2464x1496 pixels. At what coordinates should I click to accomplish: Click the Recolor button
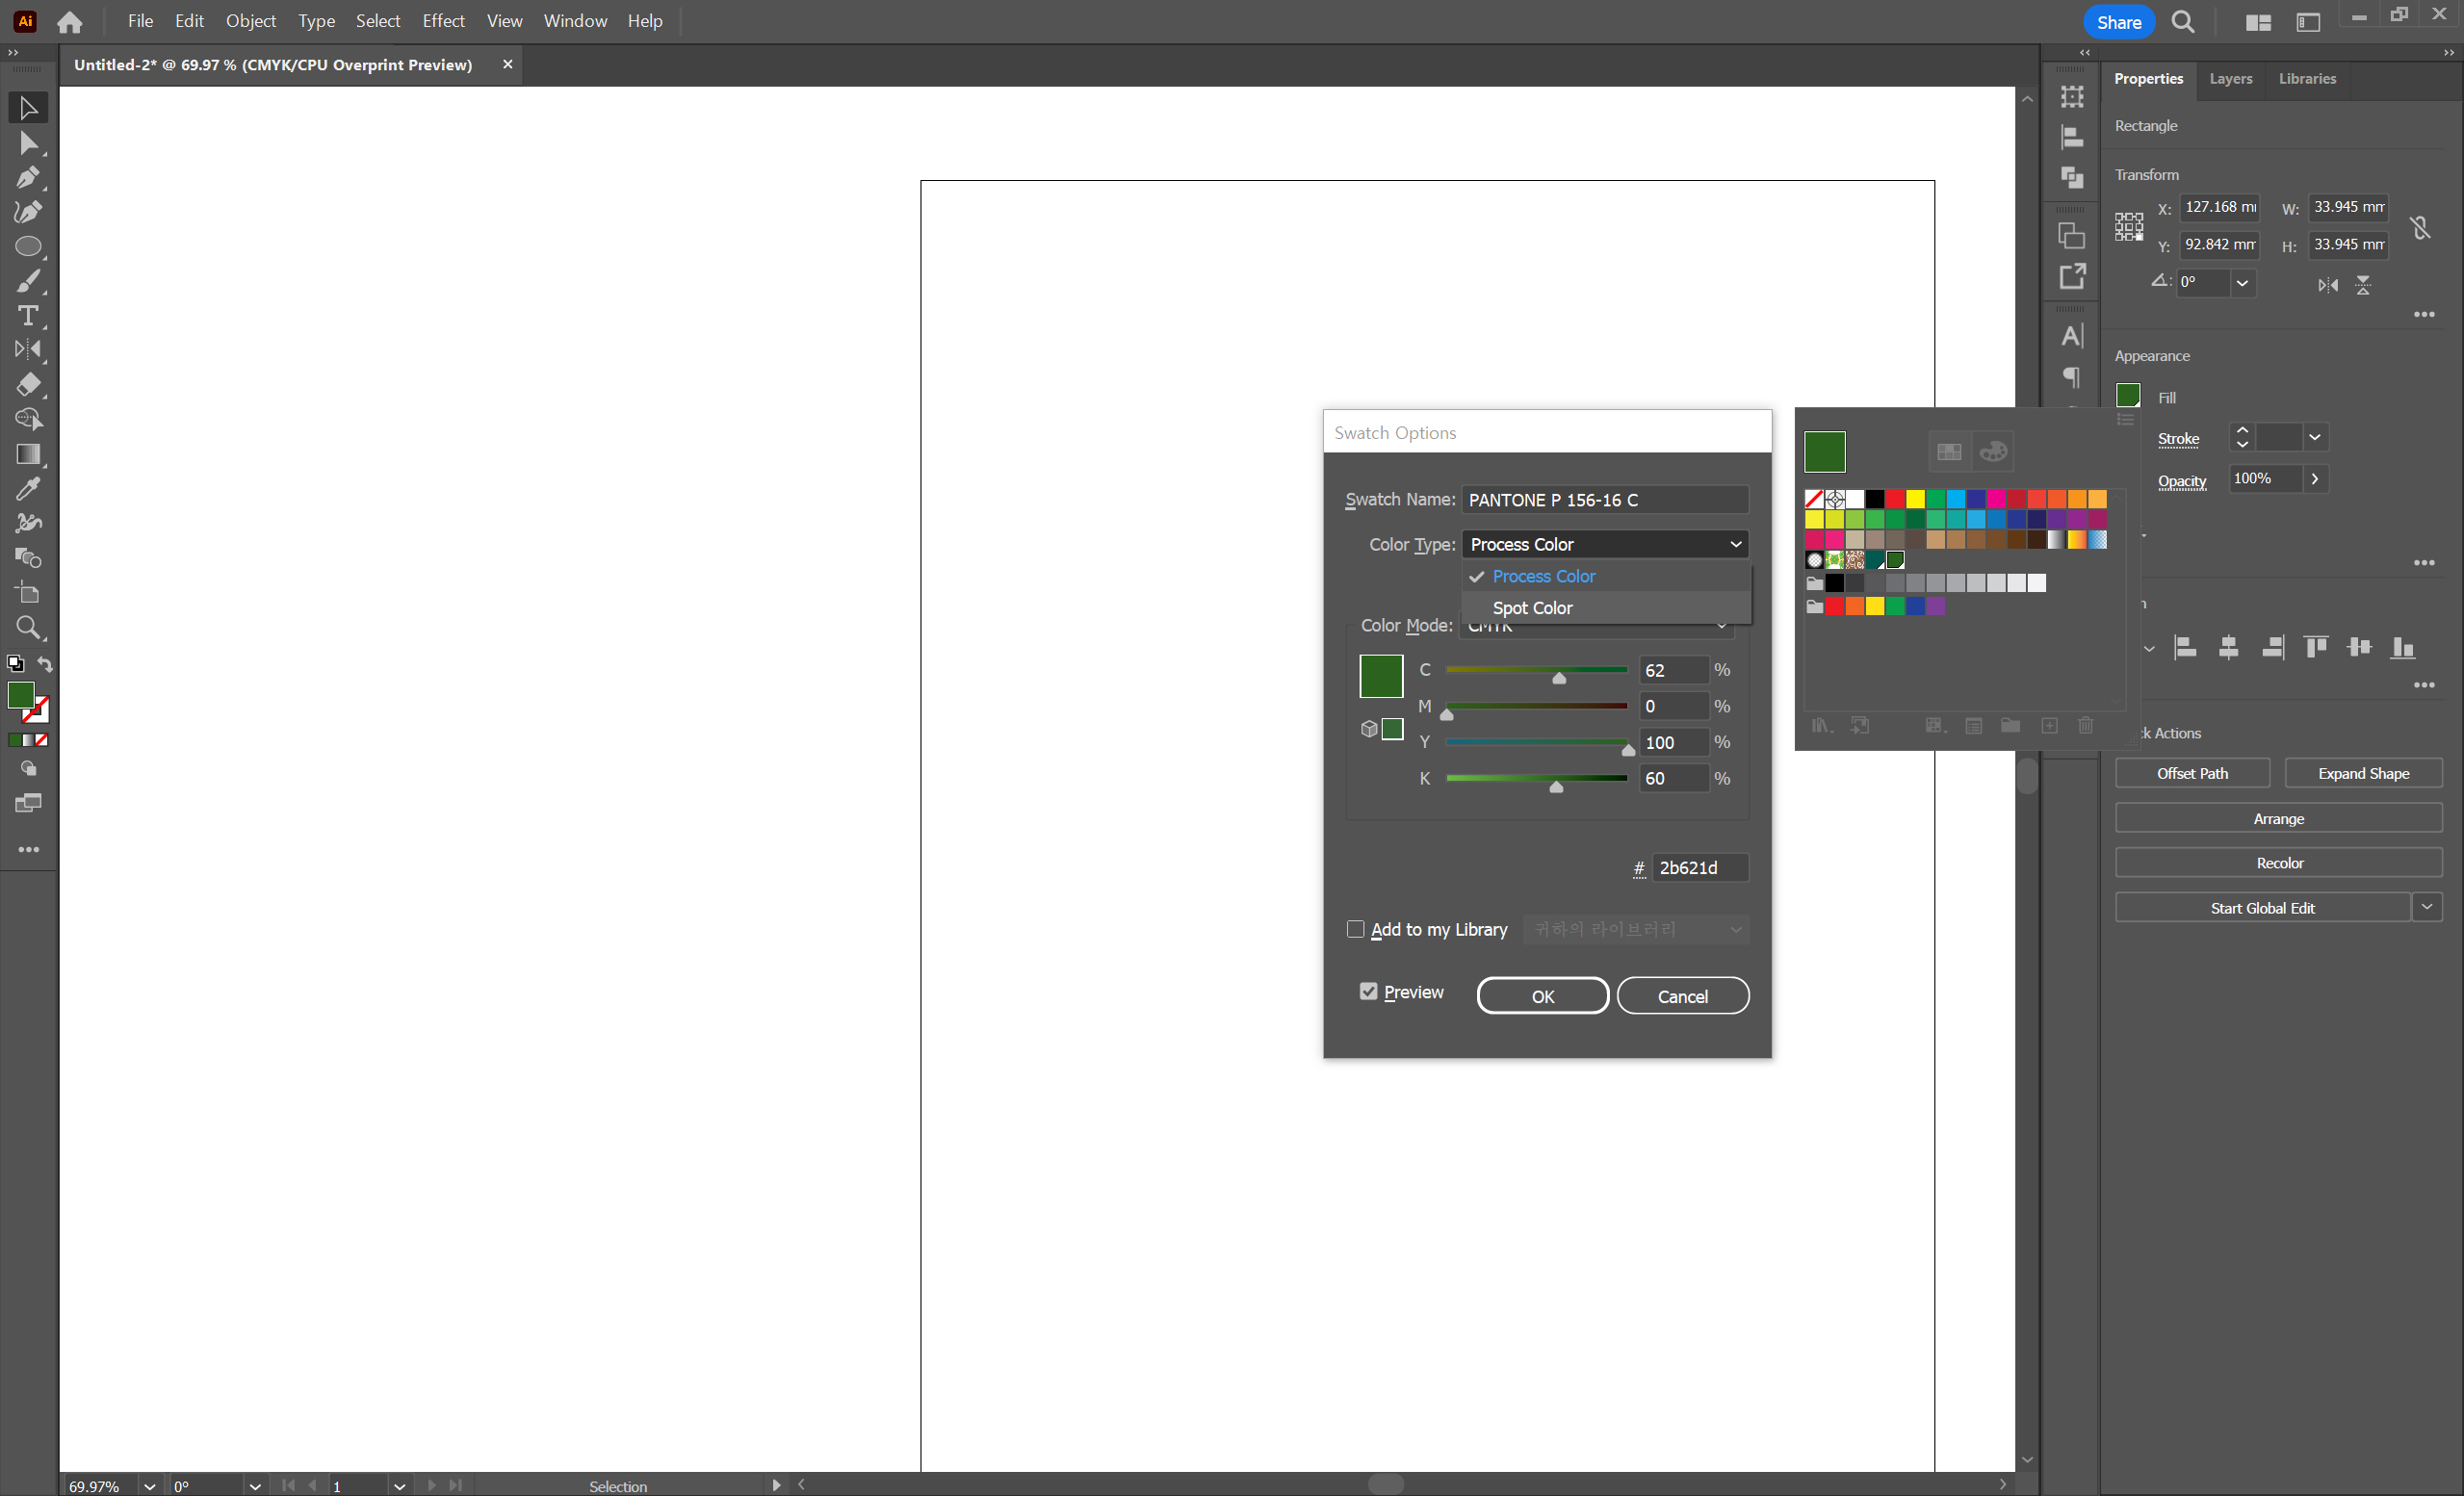click(2278, 863)
